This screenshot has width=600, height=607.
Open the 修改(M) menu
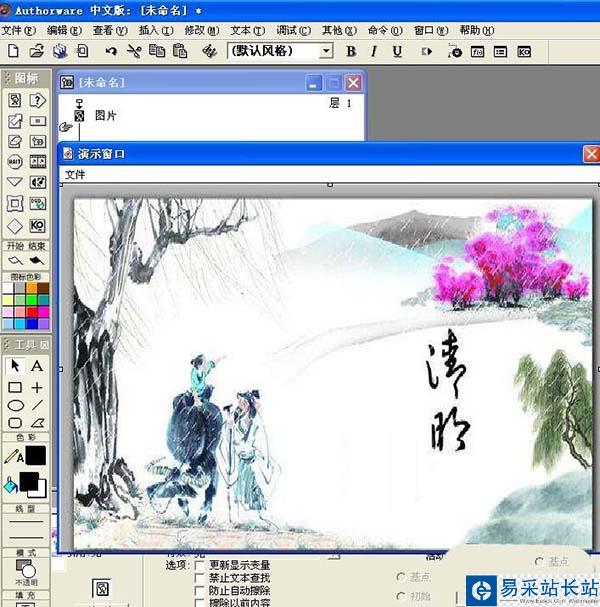pos(202,30)
